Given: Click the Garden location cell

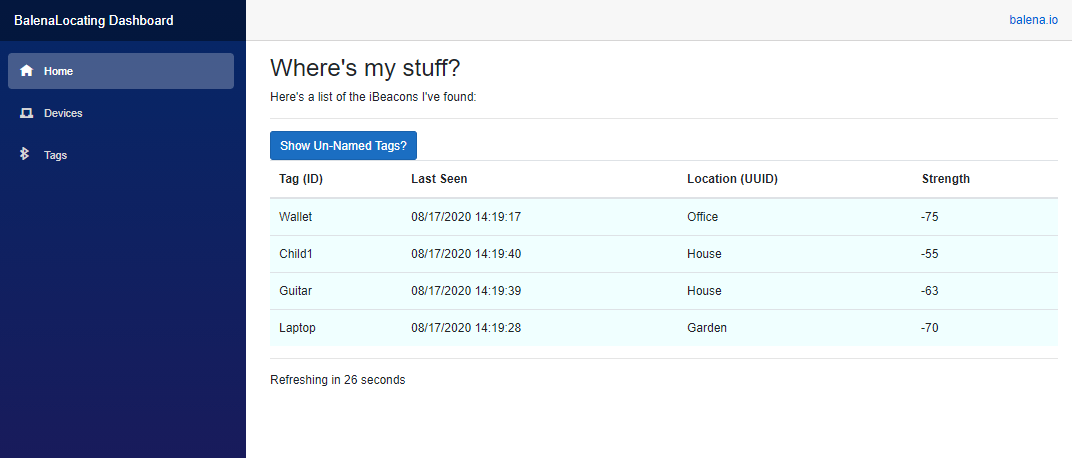Looking at the screenshot, I should (707, 328).
